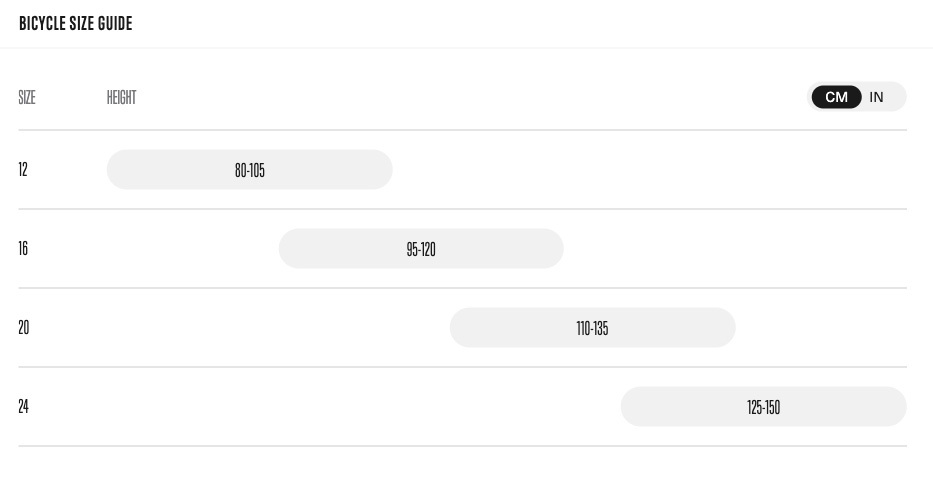Viewport: 933px width, 492px height.
Task: Switch height units to CM
Action: click(x=836, y=97)
